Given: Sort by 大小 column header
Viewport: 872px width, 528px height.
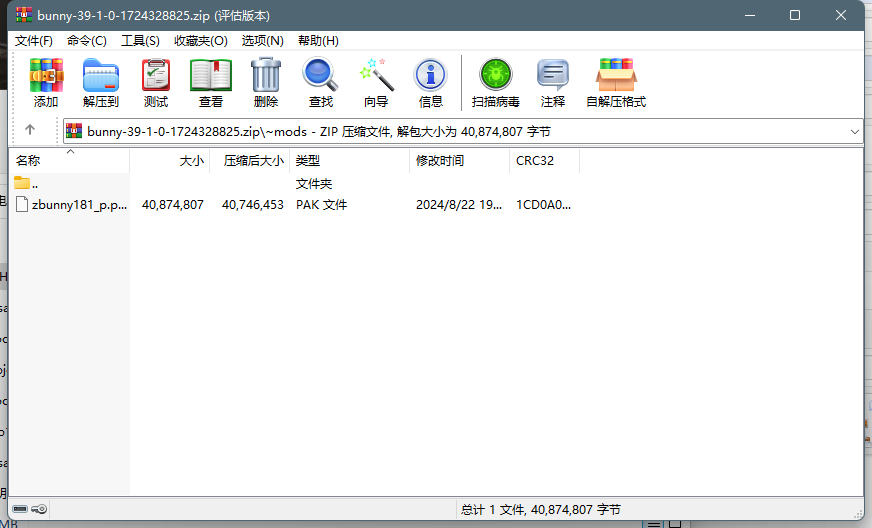Looking at the screenshot, I should (170, 161).
